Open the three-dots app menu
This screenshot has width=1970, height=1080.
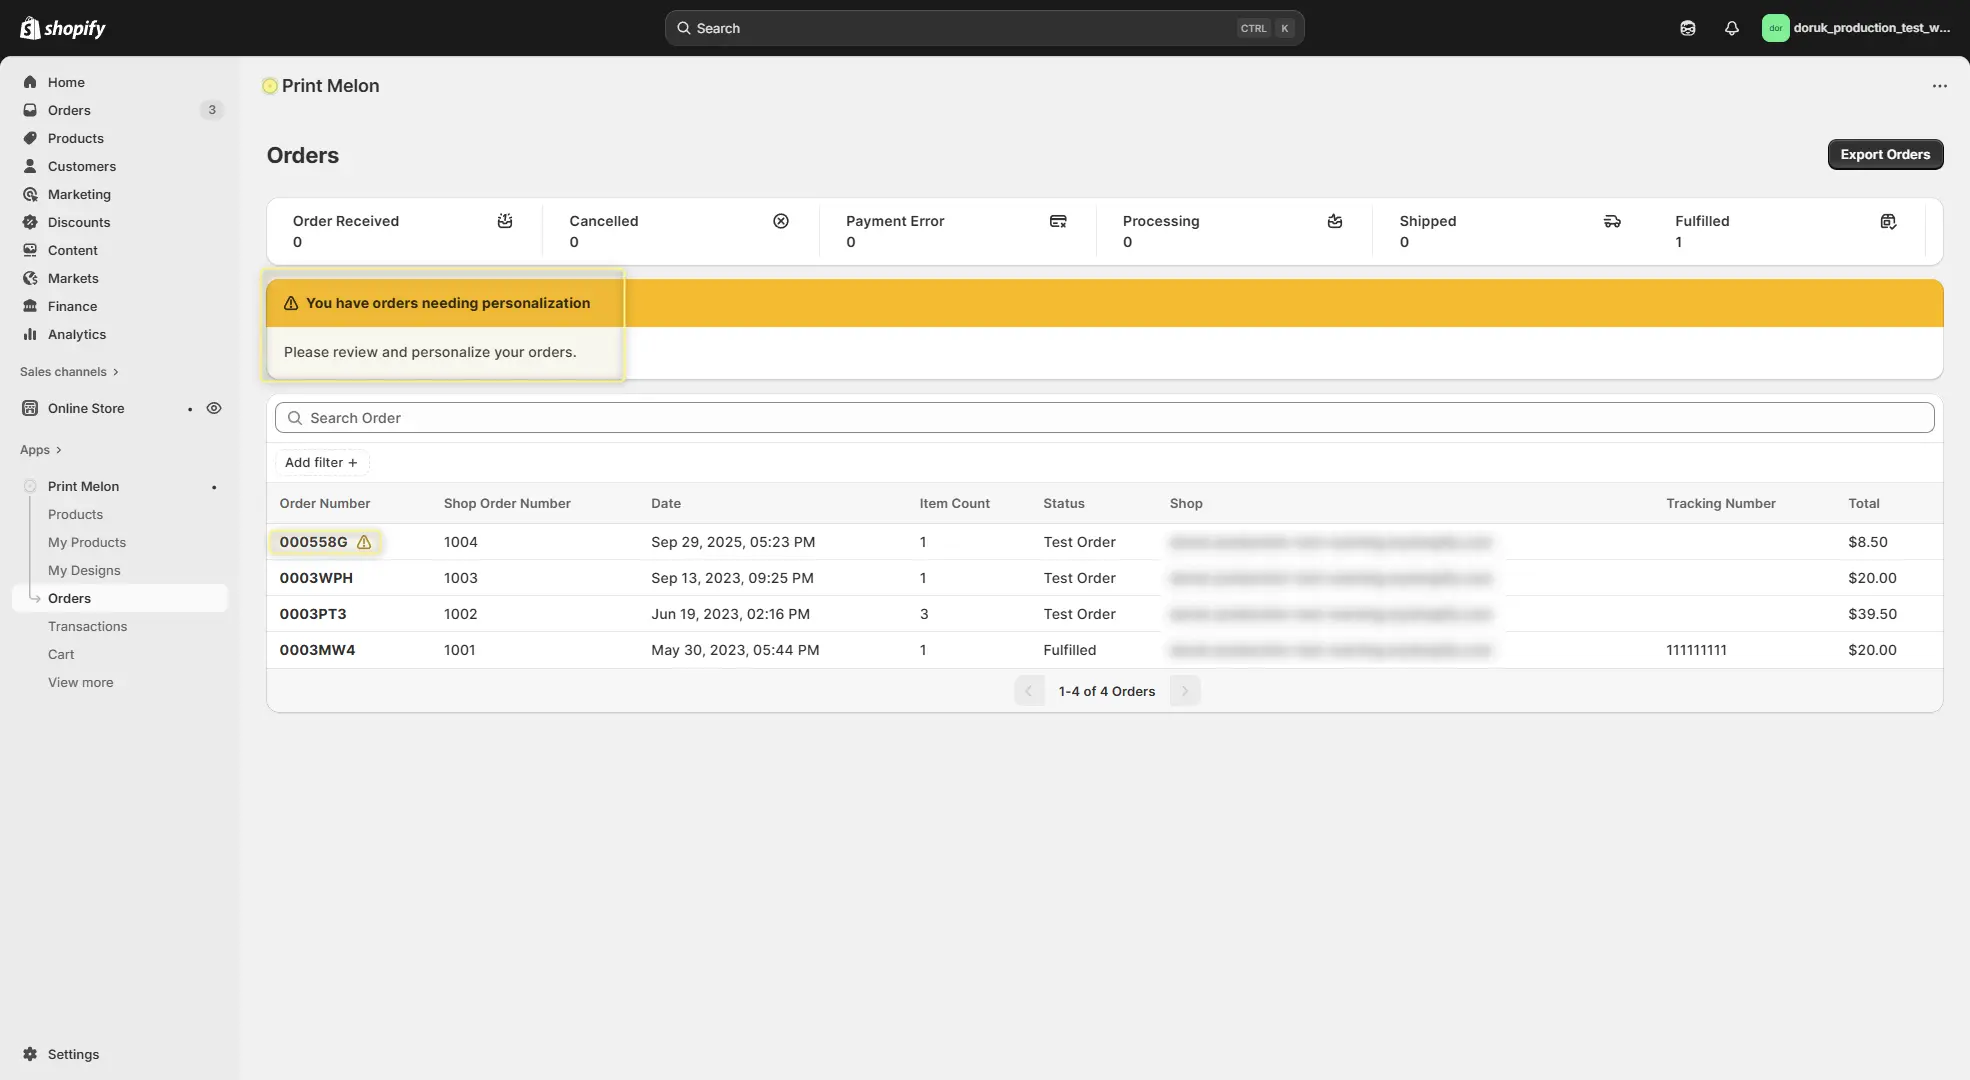[1939, 86]
